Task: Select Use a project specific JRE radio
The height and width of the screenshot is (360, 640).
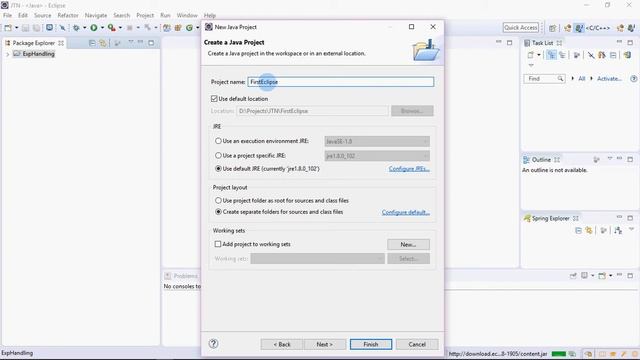Action: 218,156
